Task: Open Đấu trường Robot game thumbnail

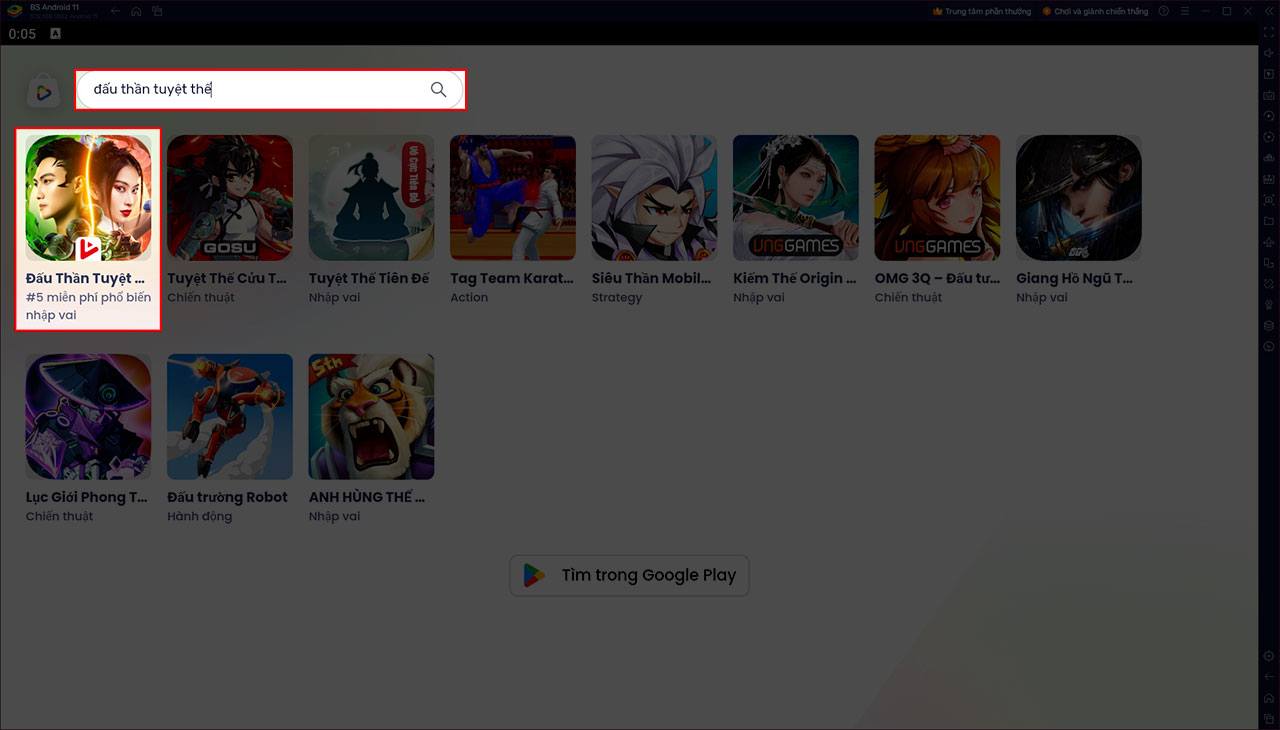Action: (230, 417)
